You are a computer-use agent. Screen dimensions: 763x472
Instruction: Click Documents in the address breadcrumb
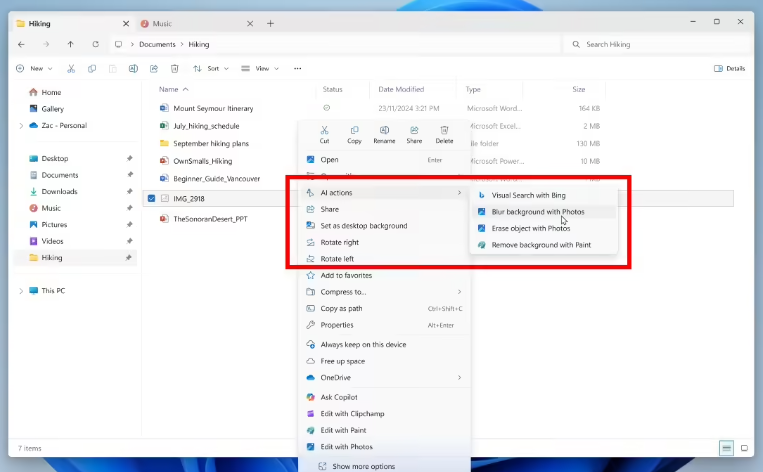tap(157, 44)
